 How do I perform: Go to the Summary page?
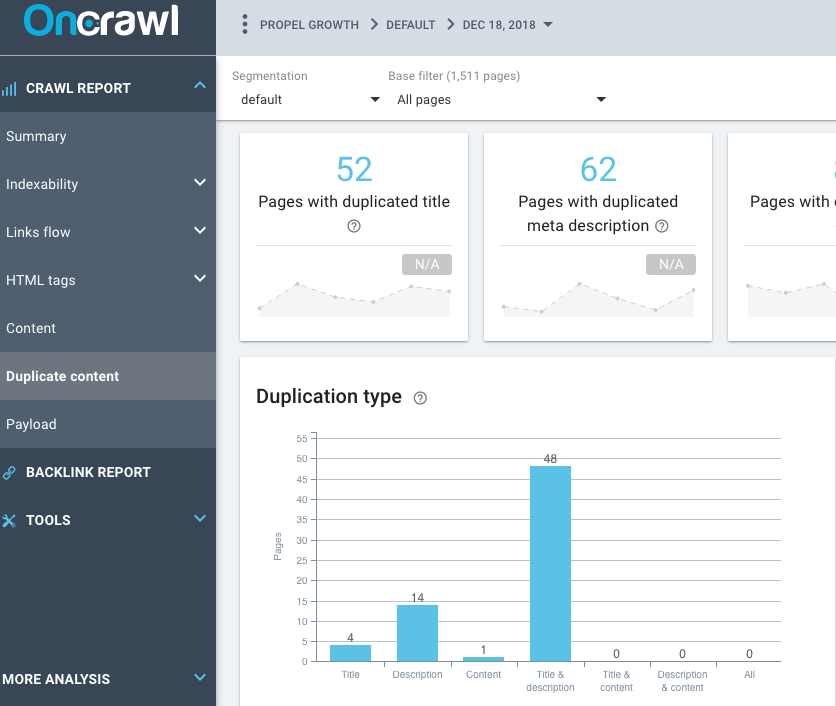pyautogui.click(x=36, y=136)
